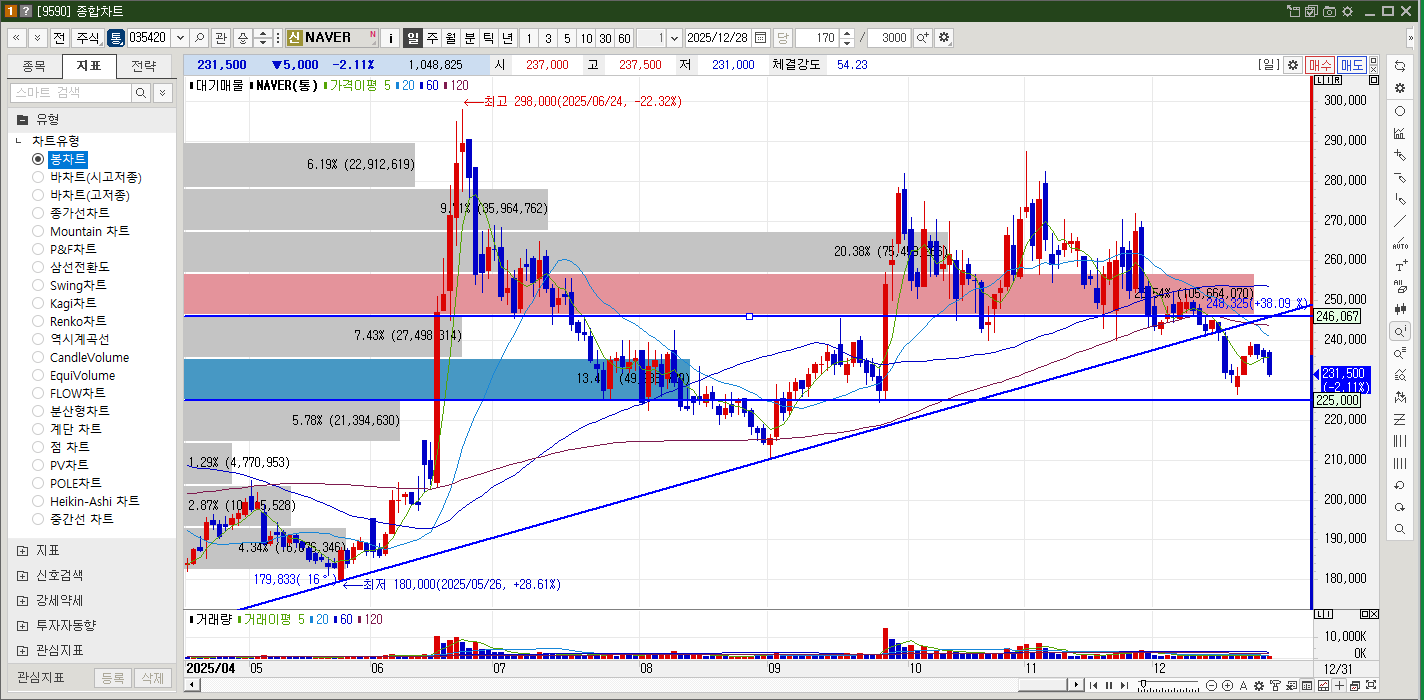Click the smart search double-chevron expander
This screenshot has height=700, width=1424.
point(163,92)
